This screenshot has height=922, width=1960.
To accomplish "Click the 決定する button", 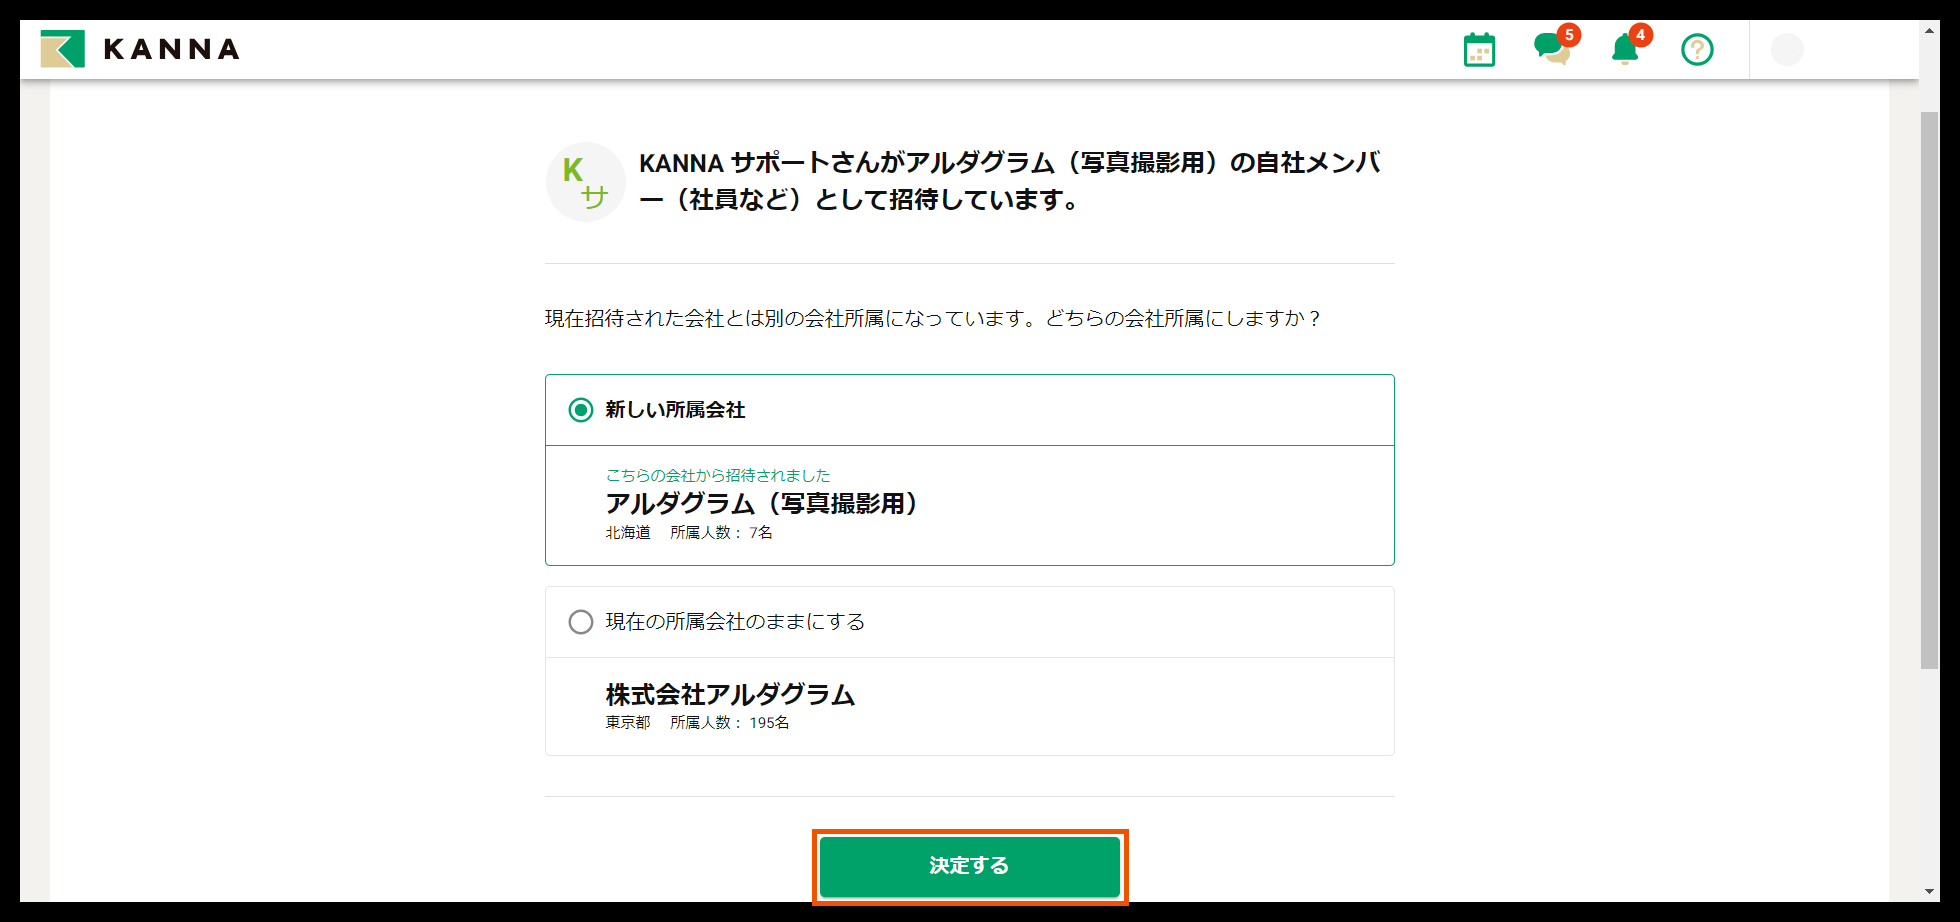I will [969, 866].
